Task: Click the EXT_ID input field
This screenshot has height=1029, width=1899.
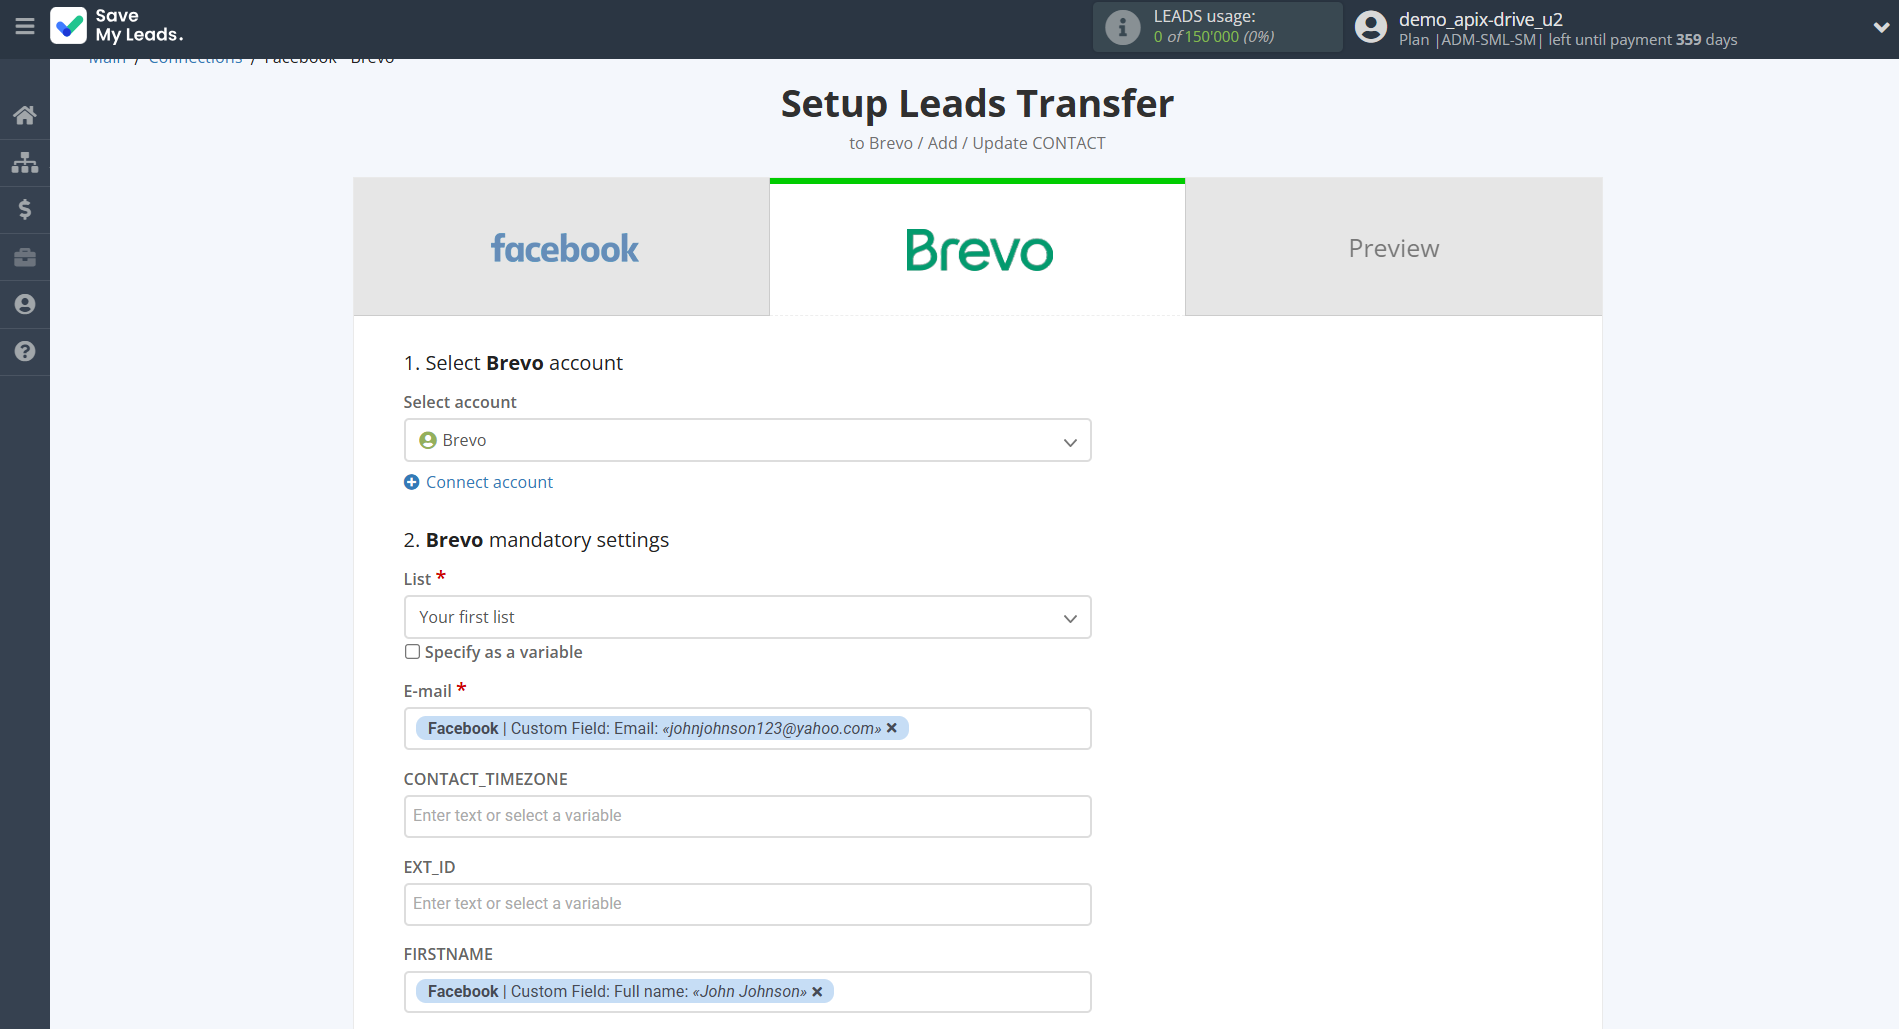Action: 747,904
